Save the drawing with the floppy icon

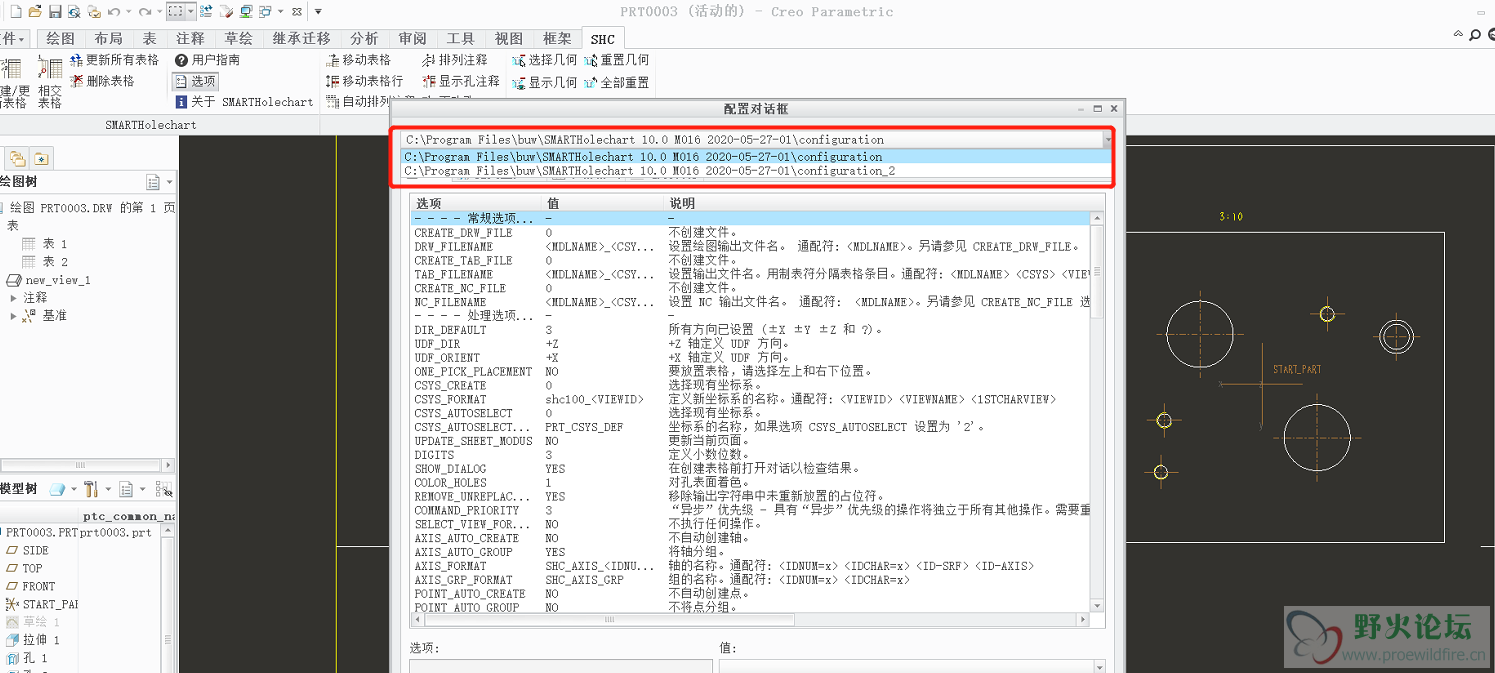55,11
